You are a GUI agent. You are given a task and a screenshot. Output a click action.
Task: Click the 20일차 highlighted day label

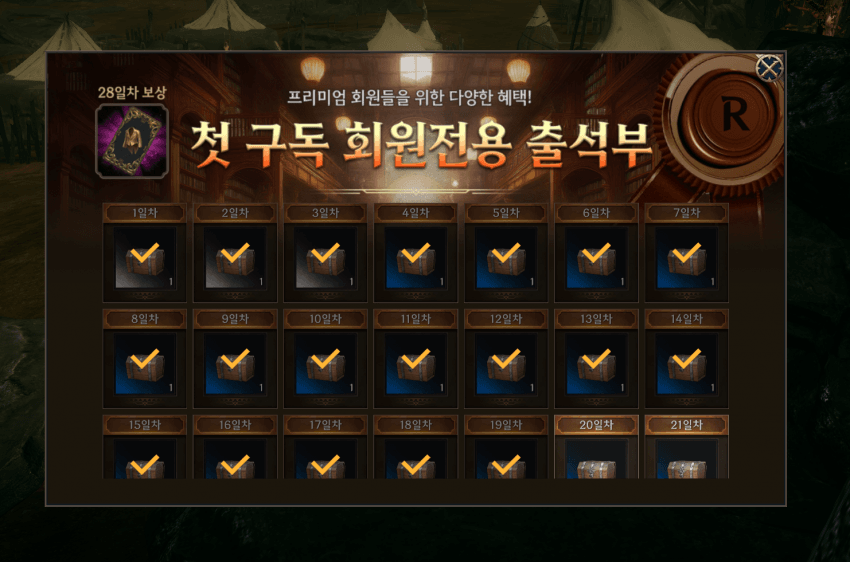pyautogui.click(x=596, y=425)
